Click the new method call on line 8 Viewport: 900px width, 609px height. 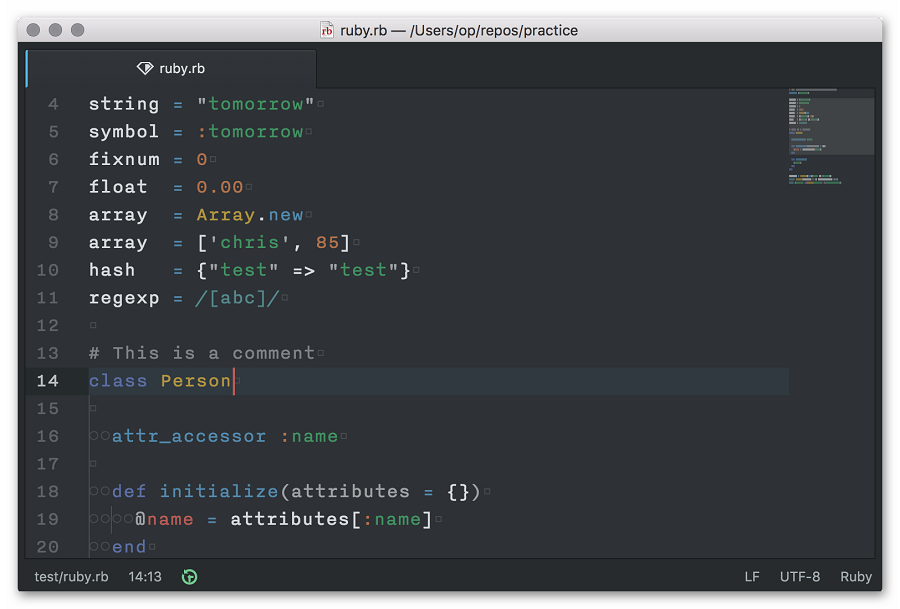point(285,215)
